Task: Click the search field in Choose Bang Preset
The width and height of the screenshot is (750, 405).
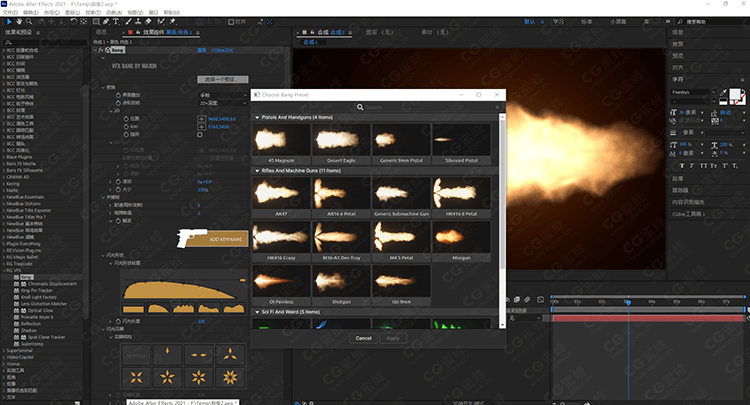Action: click(x=428, y=107)
